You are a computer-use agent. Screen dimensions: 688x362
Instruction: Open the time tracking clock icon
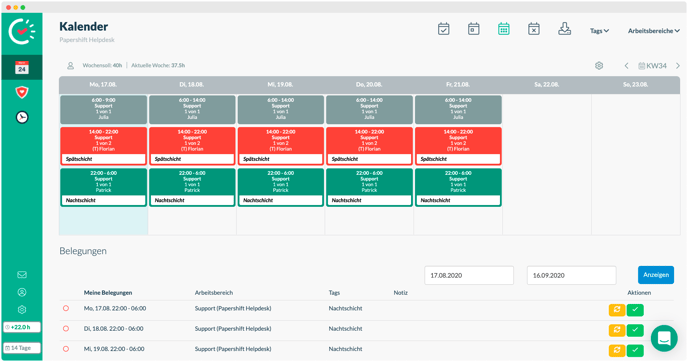point(22,117)
